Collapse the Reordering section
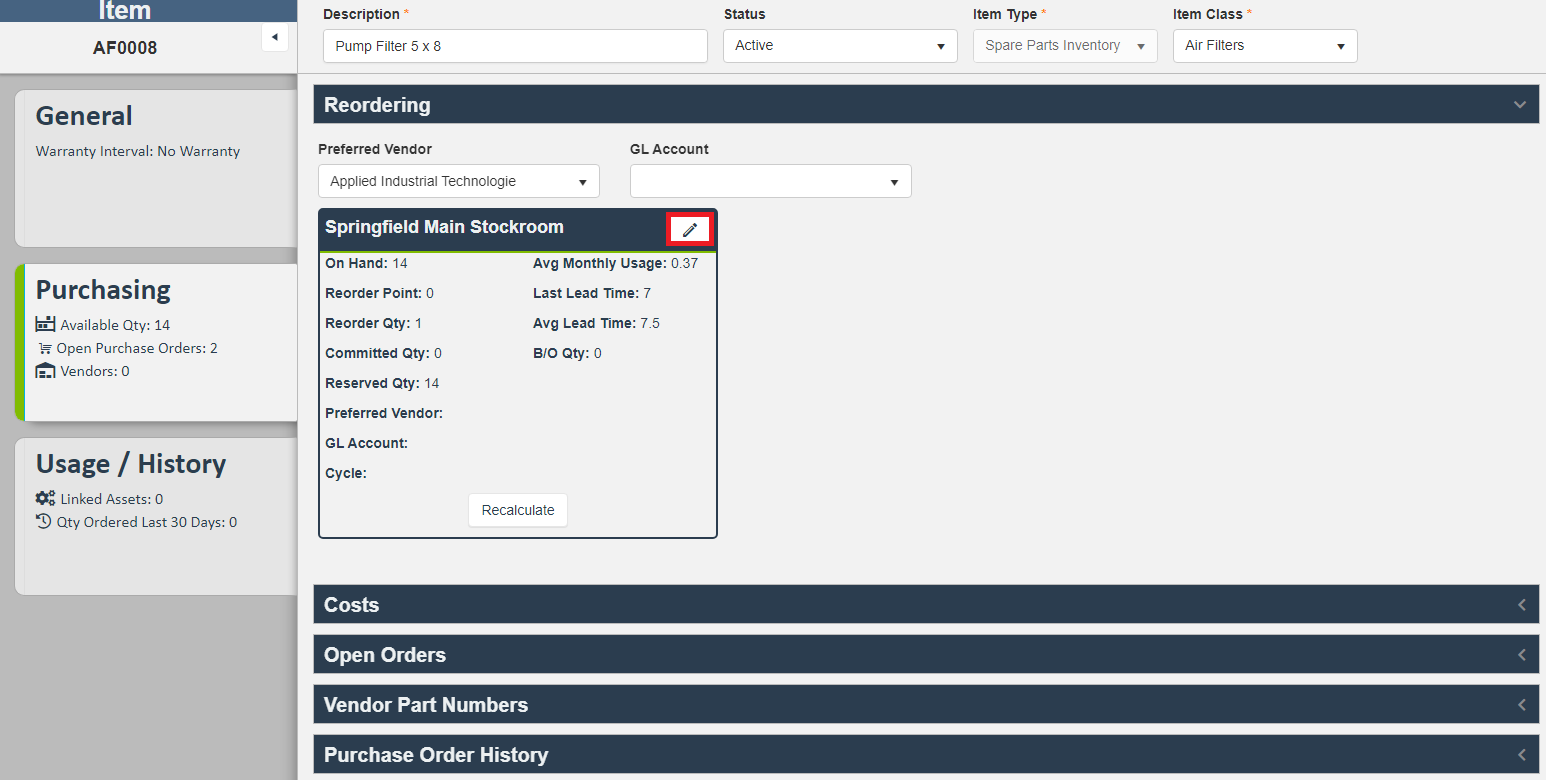Screen dimensions: 1546x780 coord(1519,104)
